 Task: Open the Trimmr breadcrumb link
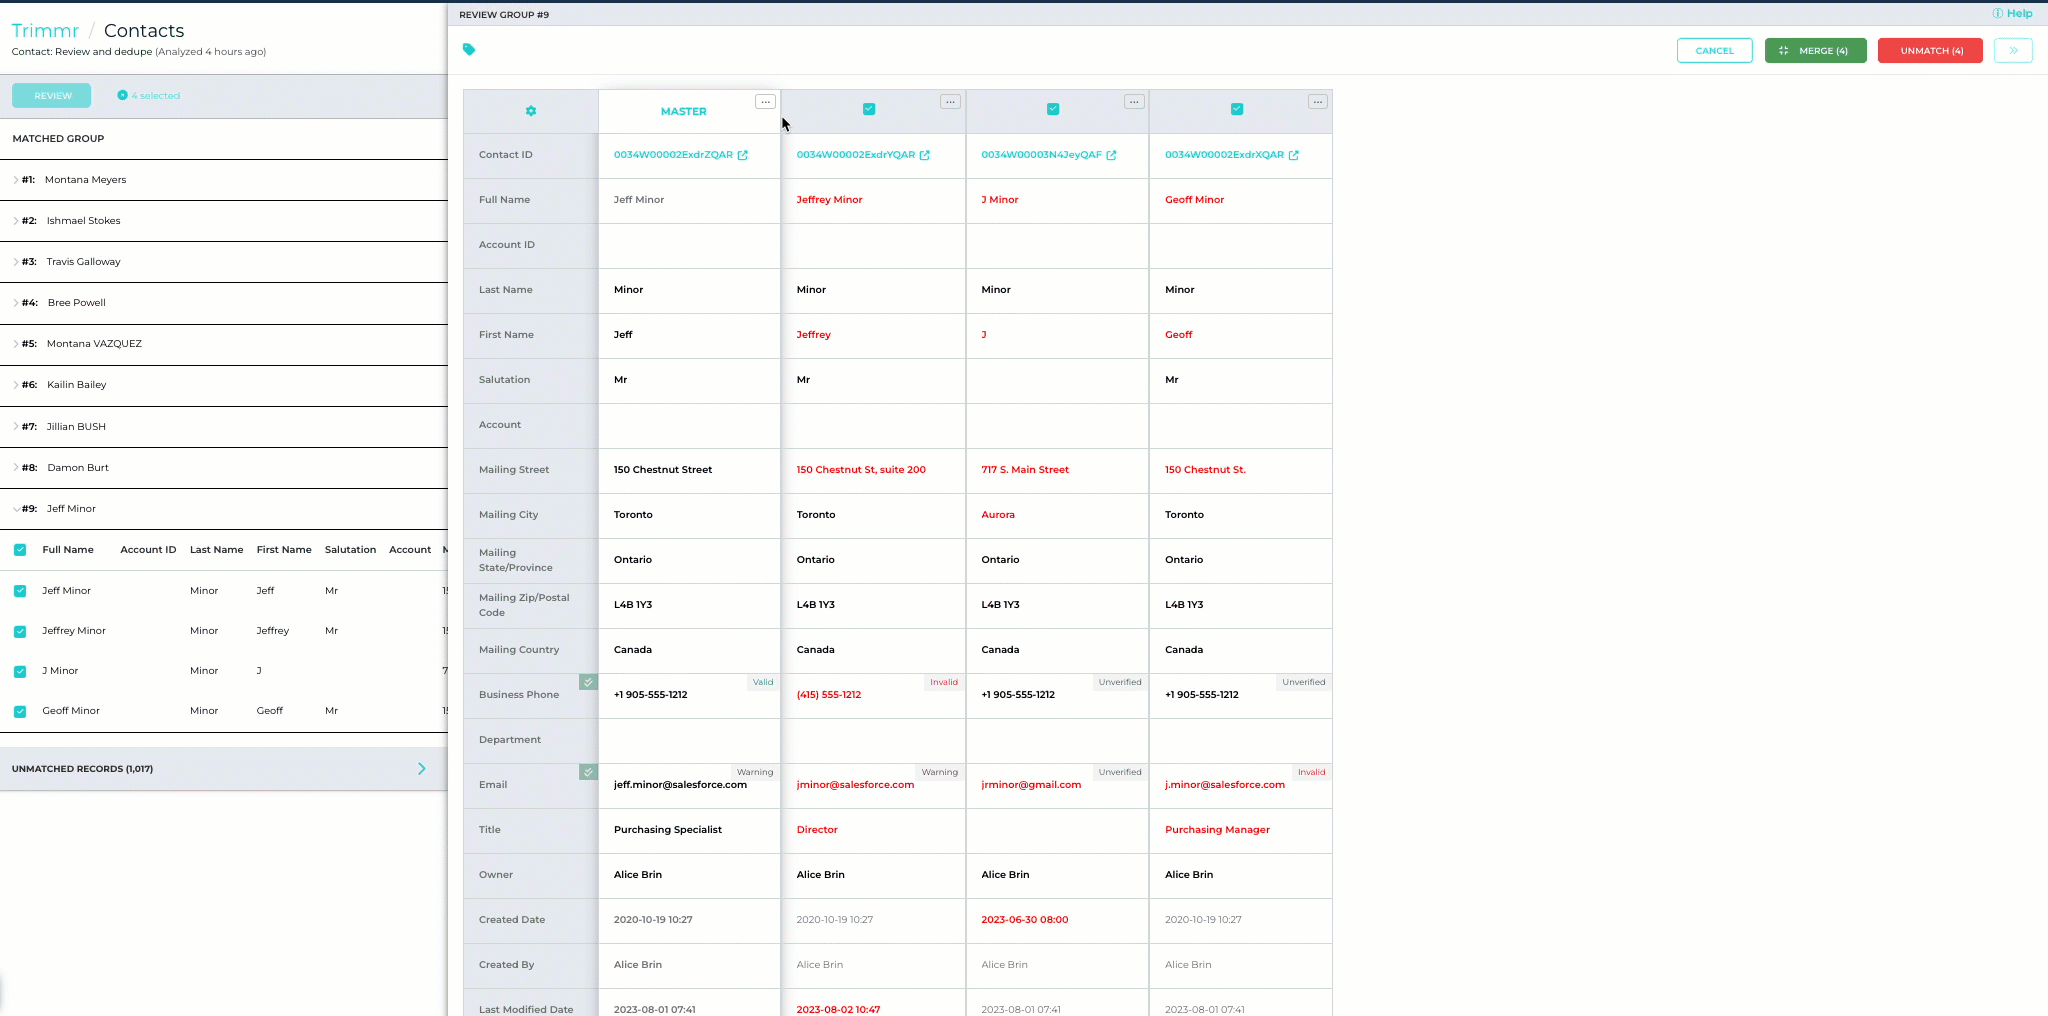[45, 31]
